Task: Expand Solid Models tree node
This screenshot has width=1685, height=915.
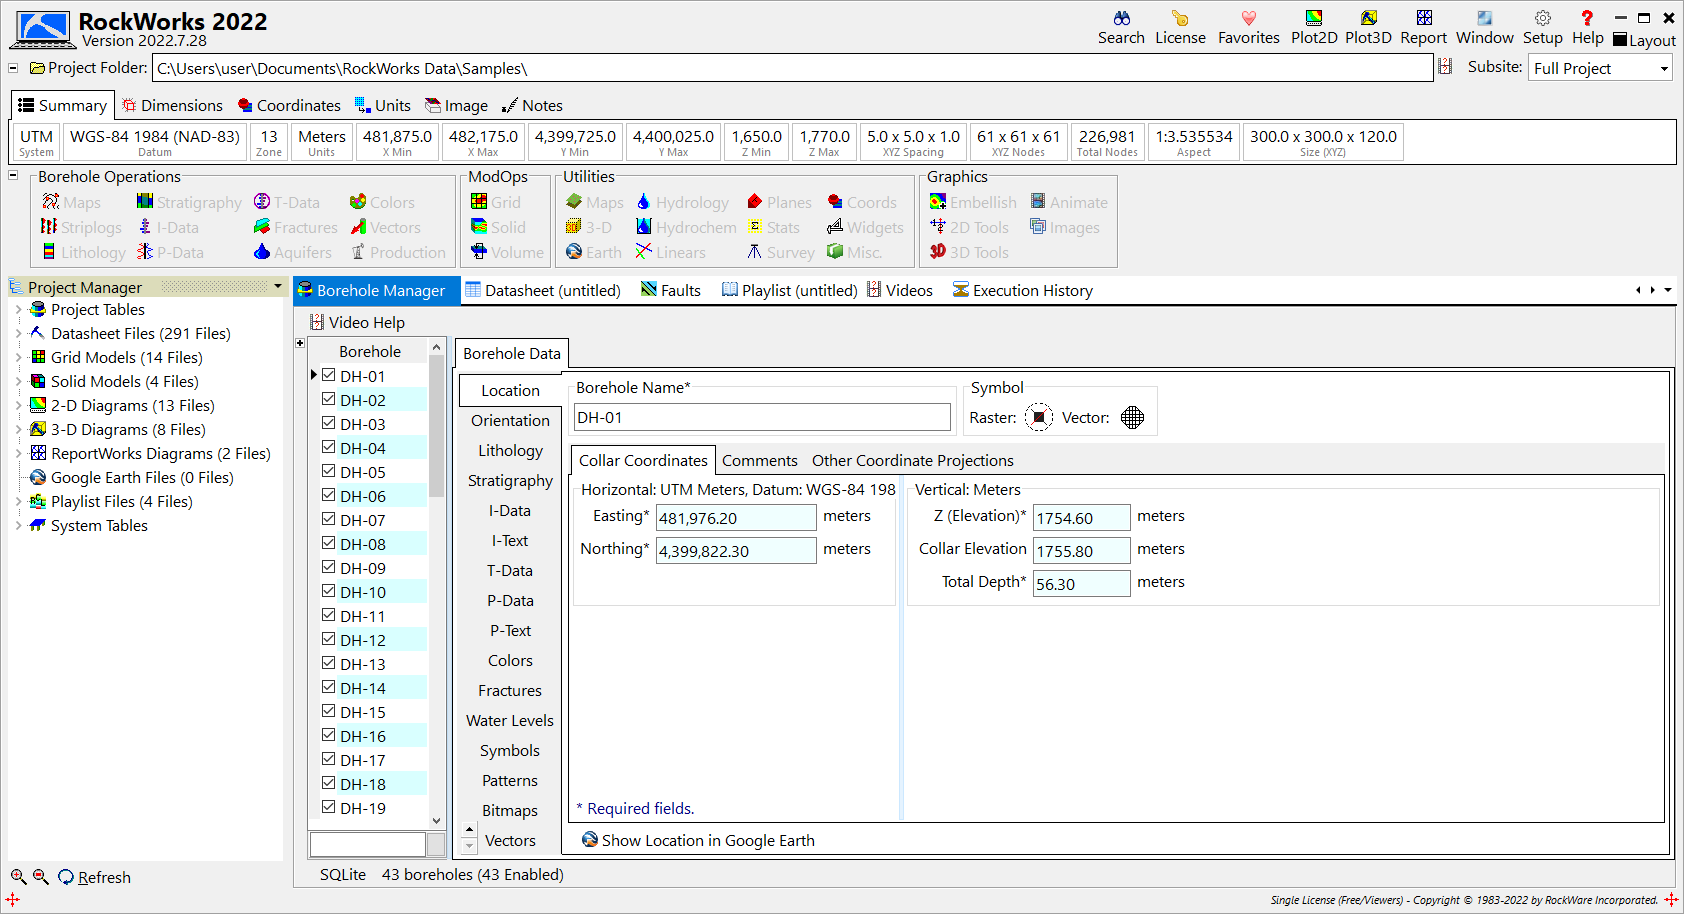Action: point(18,382)
